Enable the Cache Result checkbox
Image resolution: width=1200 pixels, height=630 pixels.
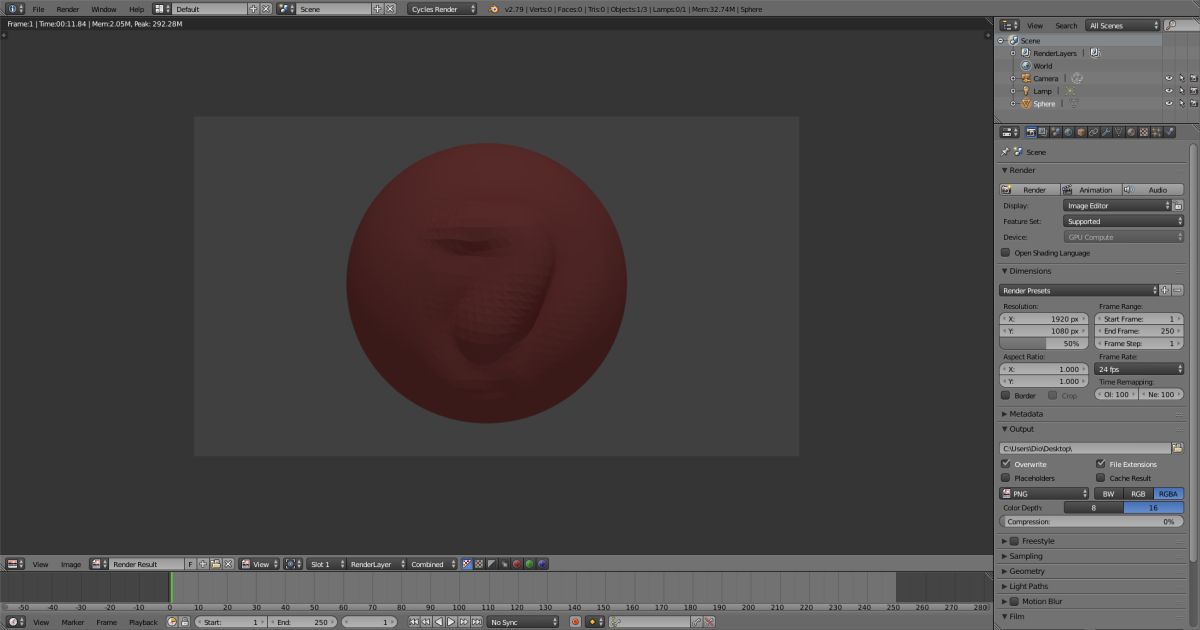click(1101, 478)
